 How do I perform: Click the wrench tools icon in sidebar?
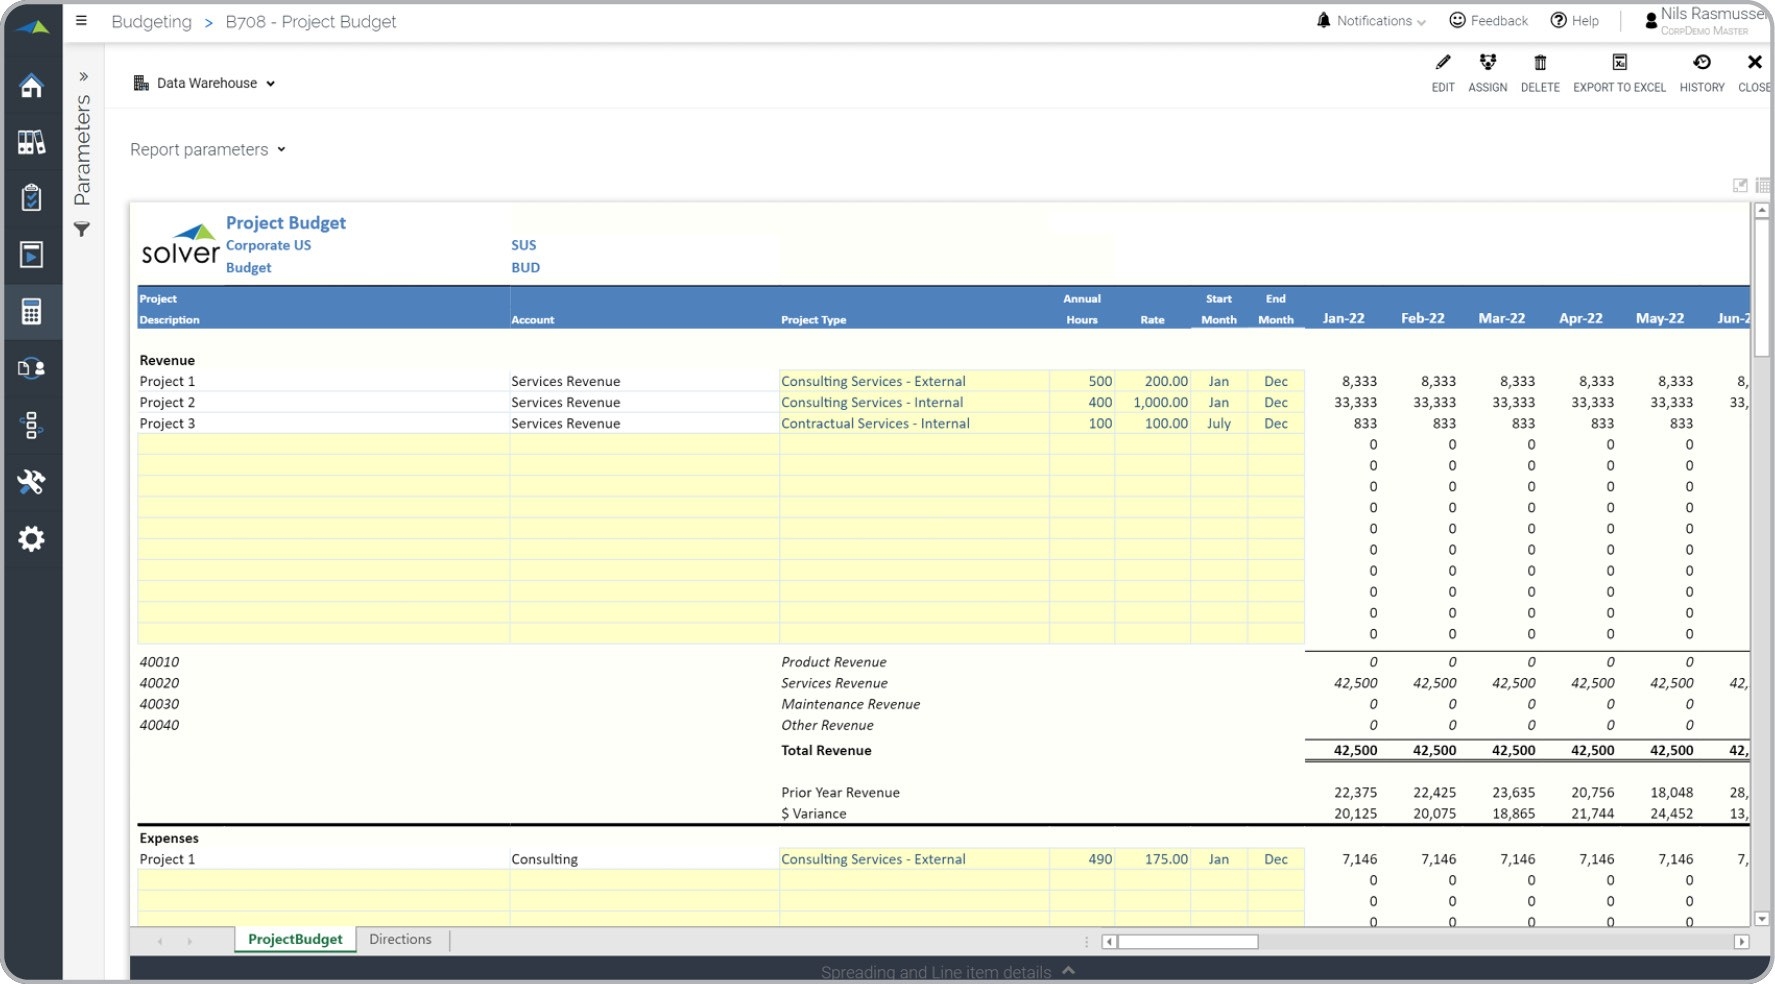coord(33,483)
